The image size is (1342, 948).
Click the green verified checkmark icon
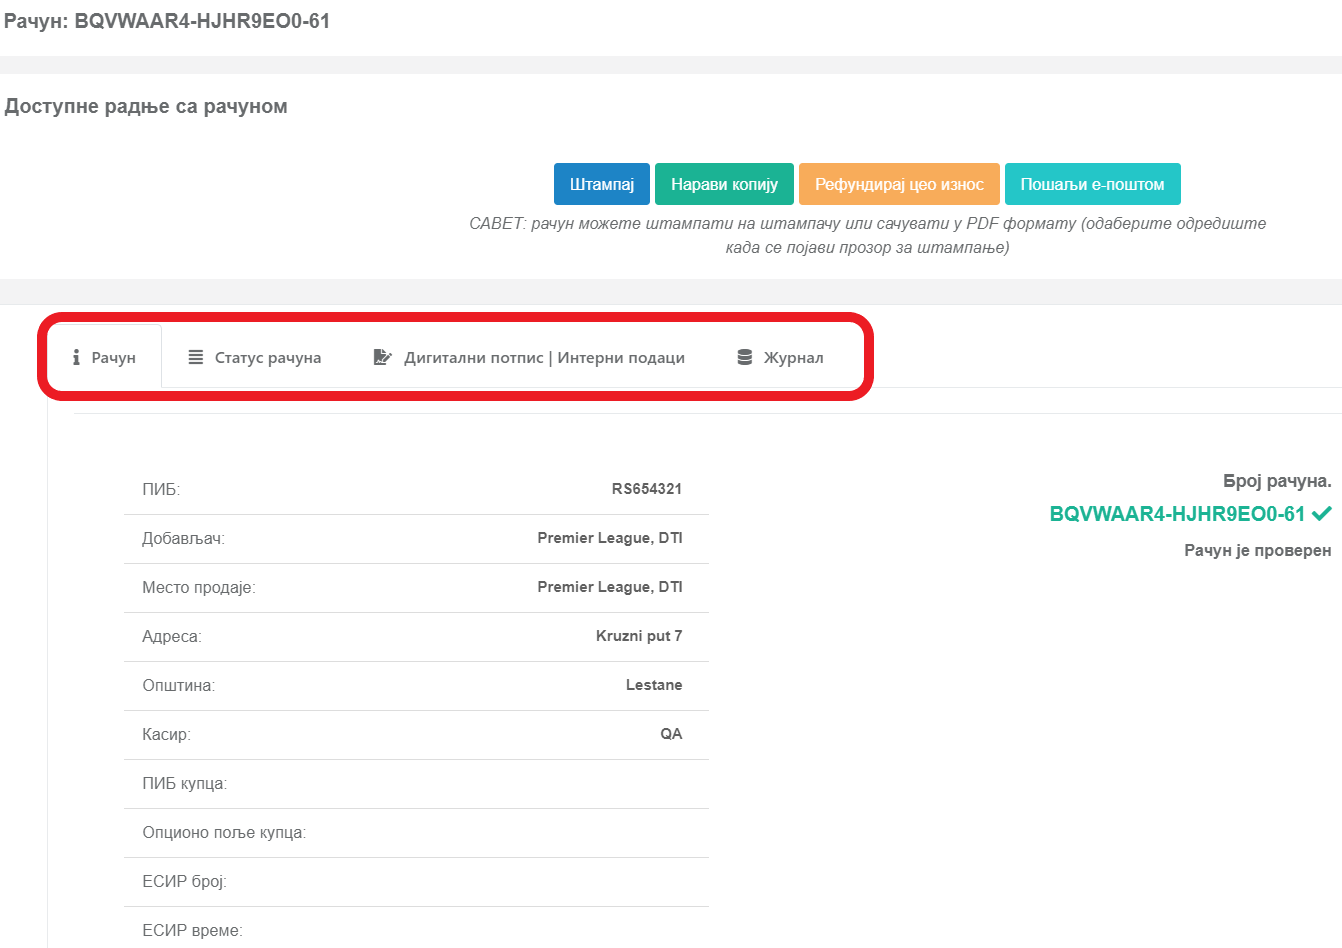tap(1322, 514)
